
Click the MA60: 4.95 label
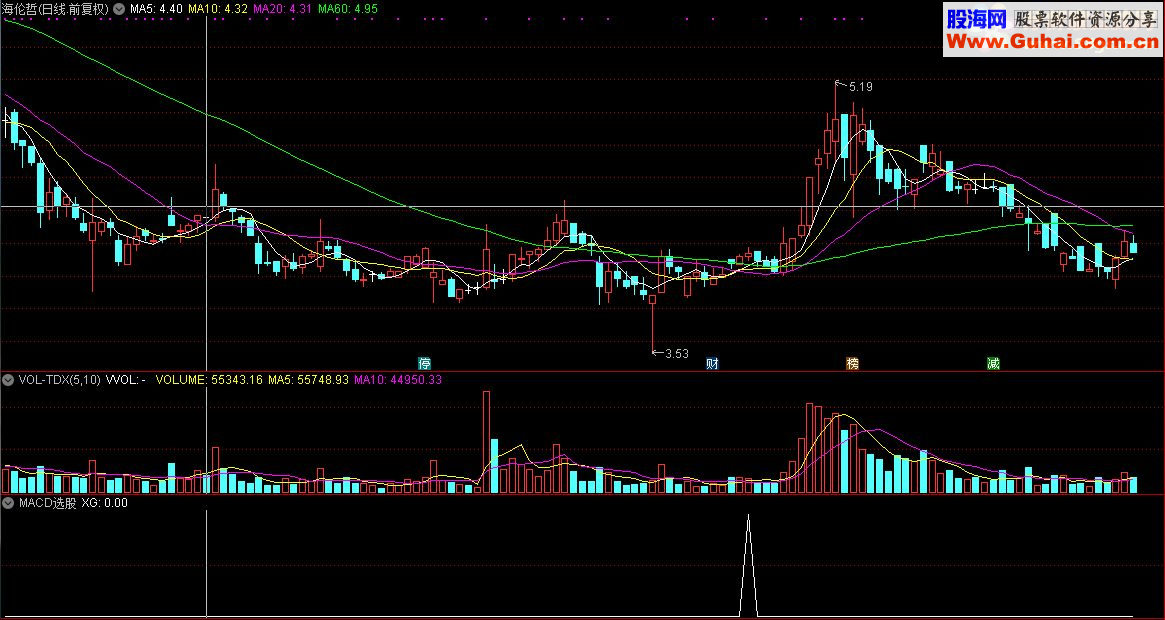[348, 9]
